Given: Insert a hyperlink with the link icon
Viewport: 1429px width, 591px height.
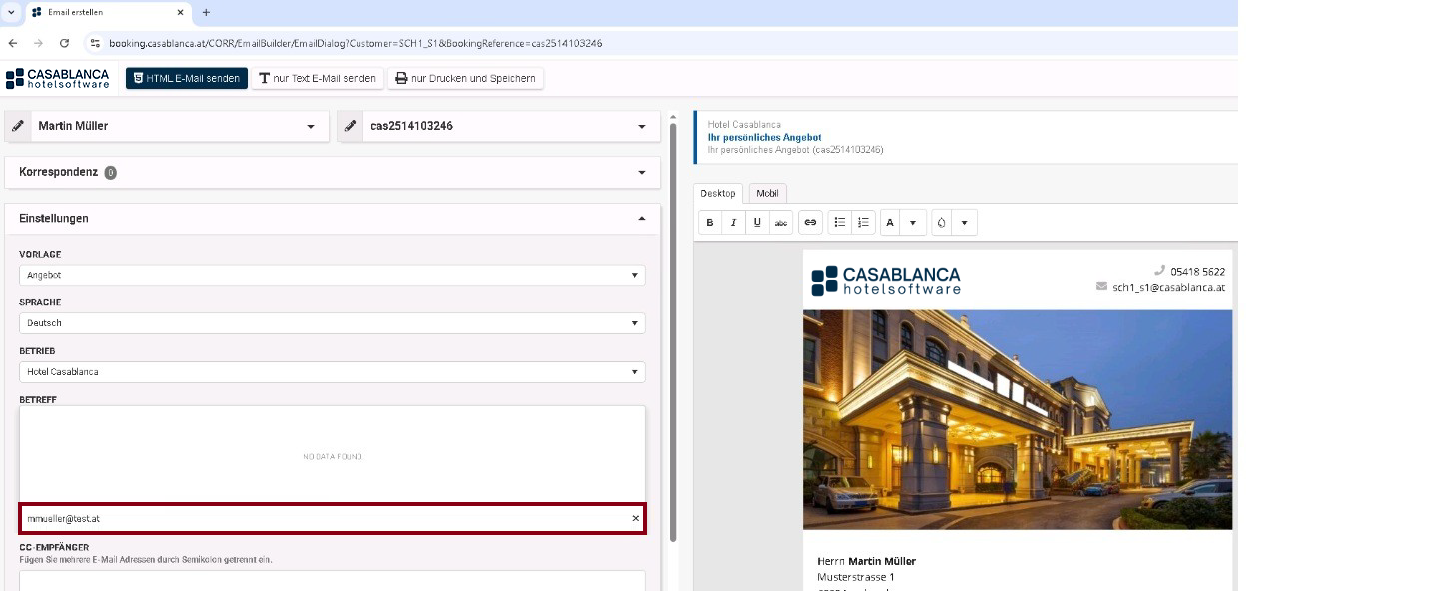Looking at the screenshot, I should click(810, 223).
